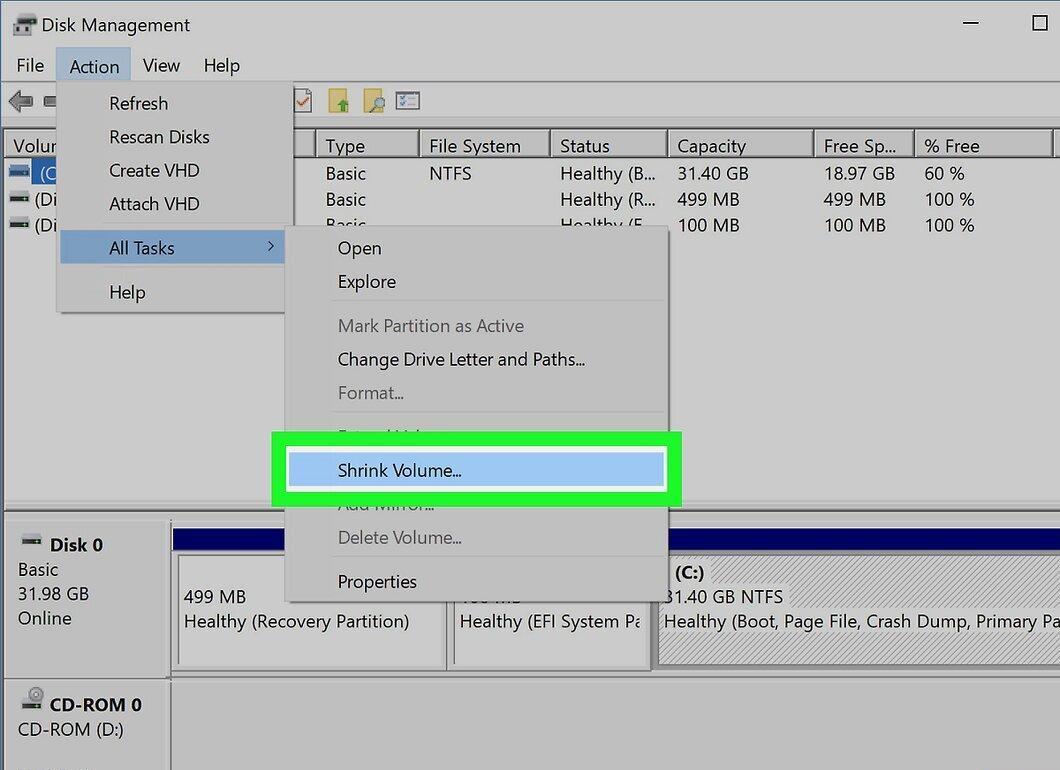This screenshot has height=770, width=1060.
Task: Open the Help menu in menu bar
Action: [222, 66]
